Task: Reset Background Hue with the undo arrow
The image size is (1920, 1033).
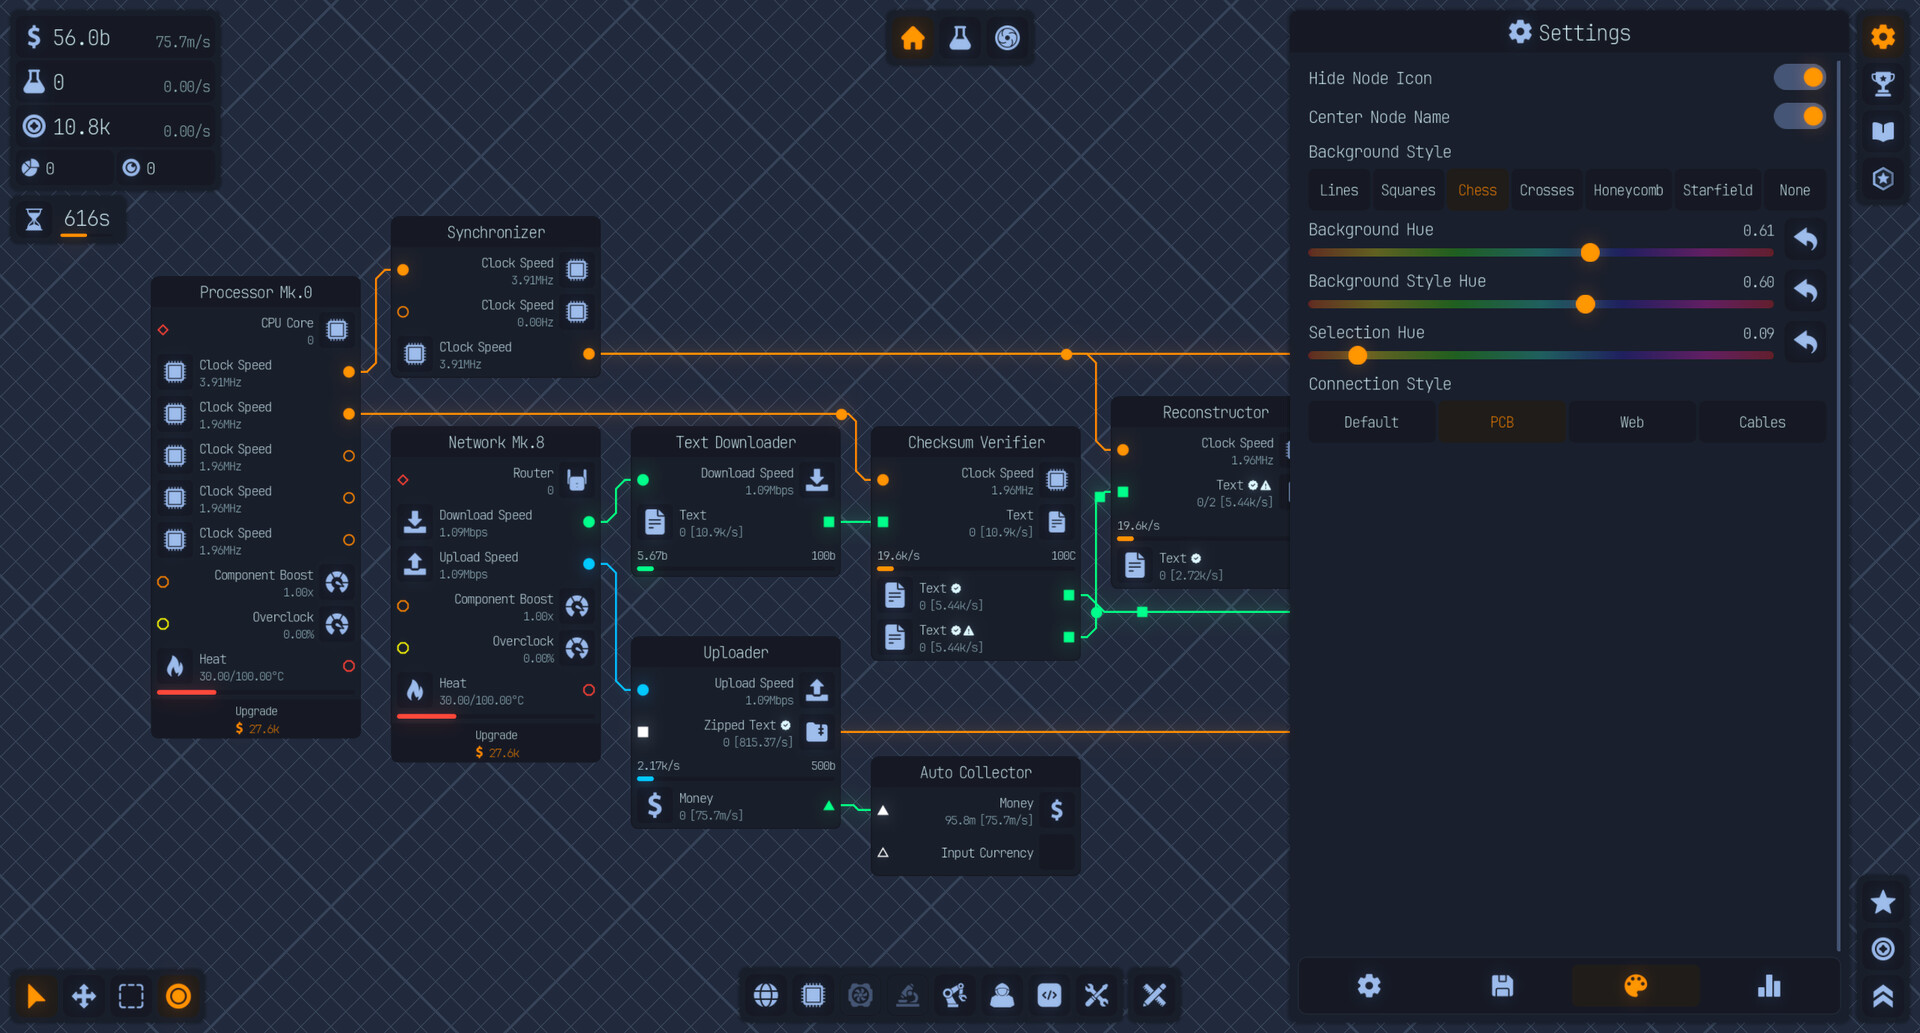Action: click(1806, 239)
